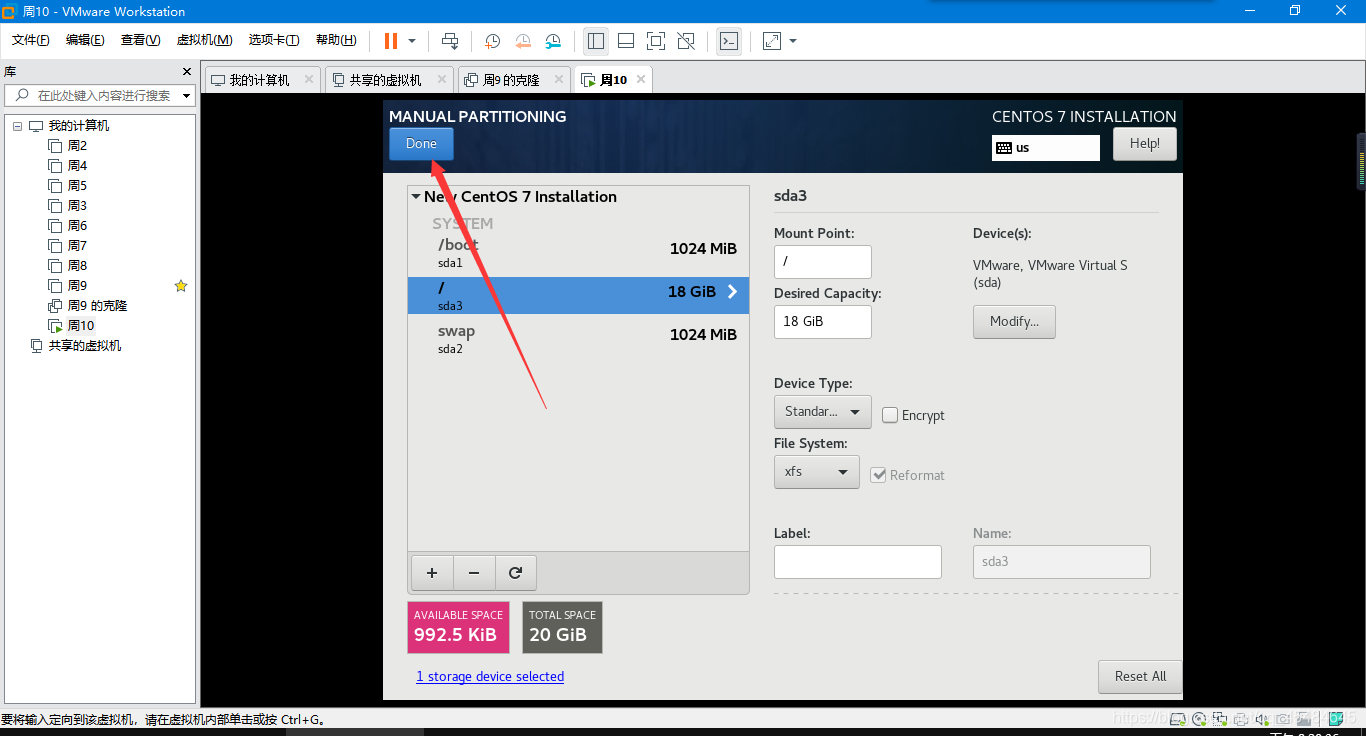The image size is (1366, 736).
Task: Toggle the library sidebar view icon
Action: [596, 41]
